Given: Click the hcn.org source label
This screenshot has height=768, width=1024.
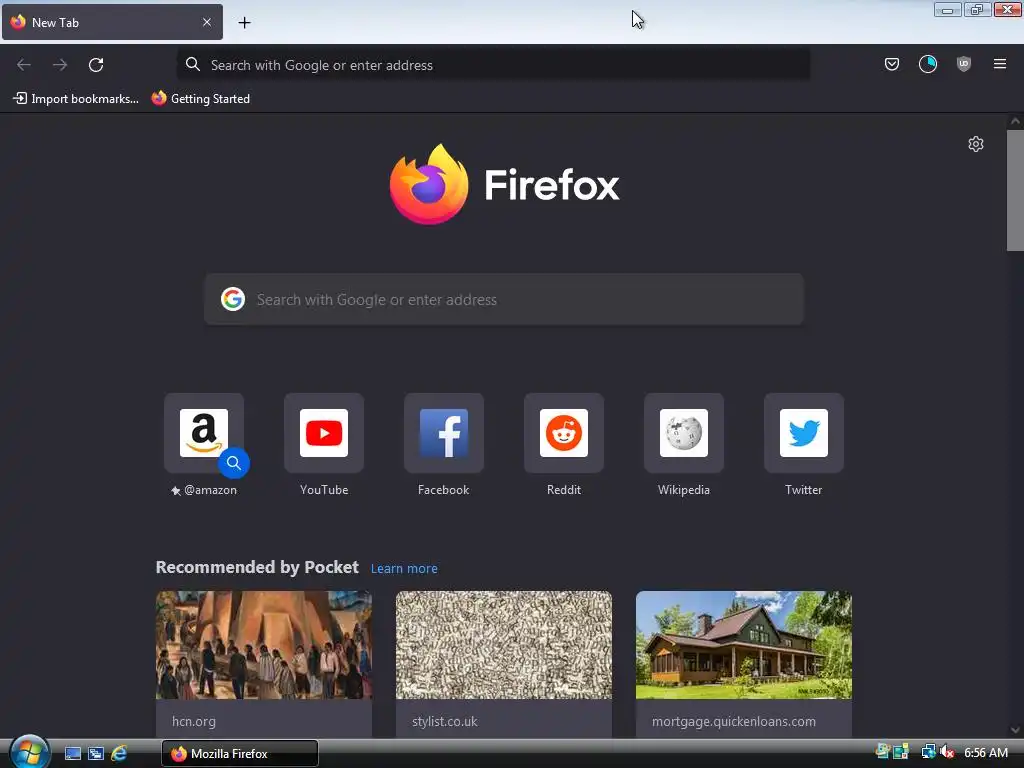Looking at the screenshot, I should [x=194, y=722].
